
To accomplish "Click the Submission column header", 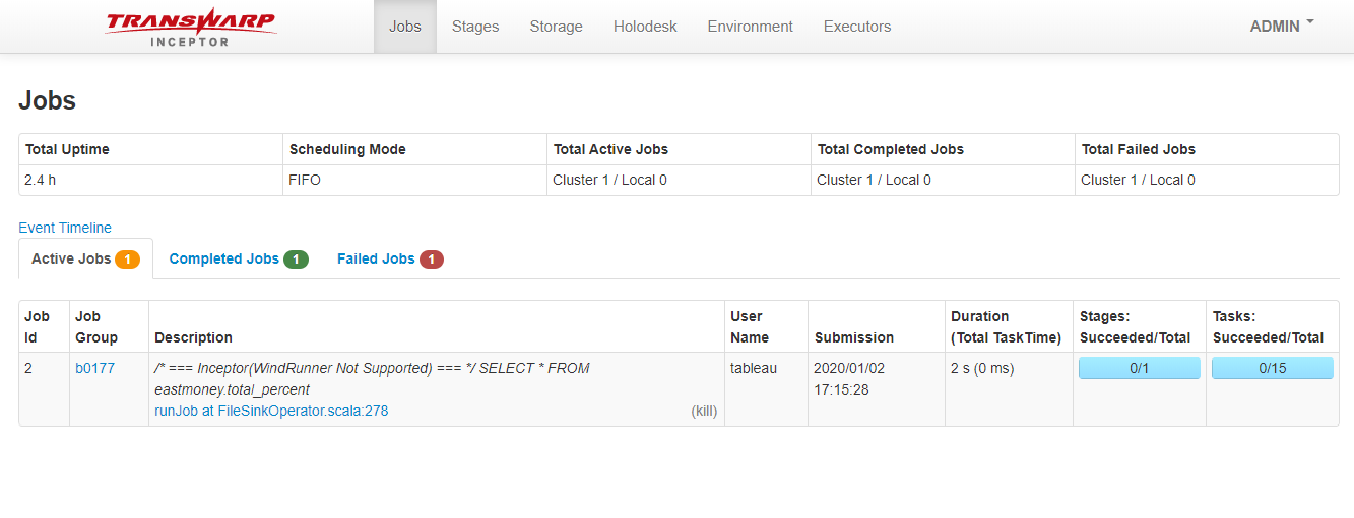I will [854, 337].
